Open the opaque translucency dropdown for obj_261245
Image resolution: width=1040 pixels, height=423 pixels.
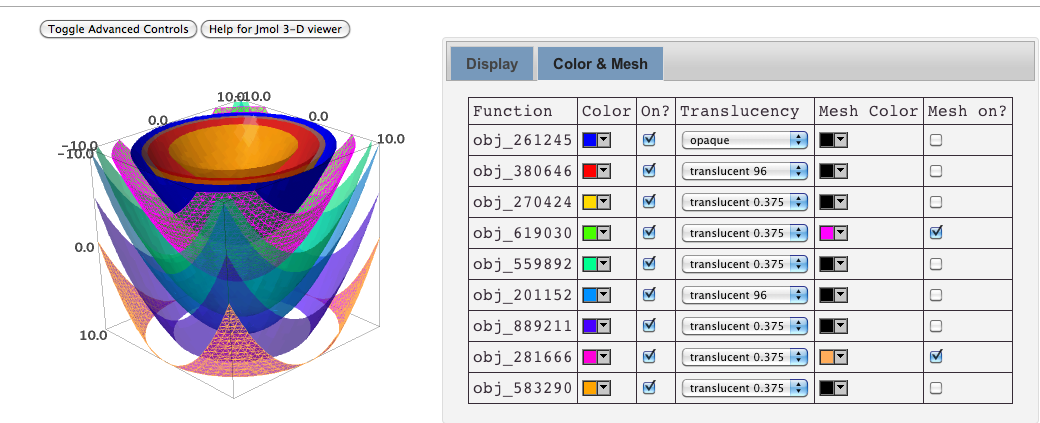744,141
